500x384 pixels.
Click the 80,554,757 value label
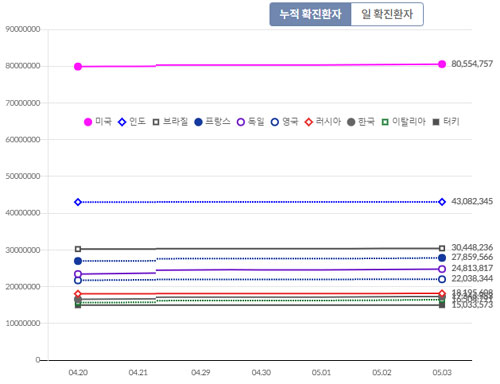[472, 64]
